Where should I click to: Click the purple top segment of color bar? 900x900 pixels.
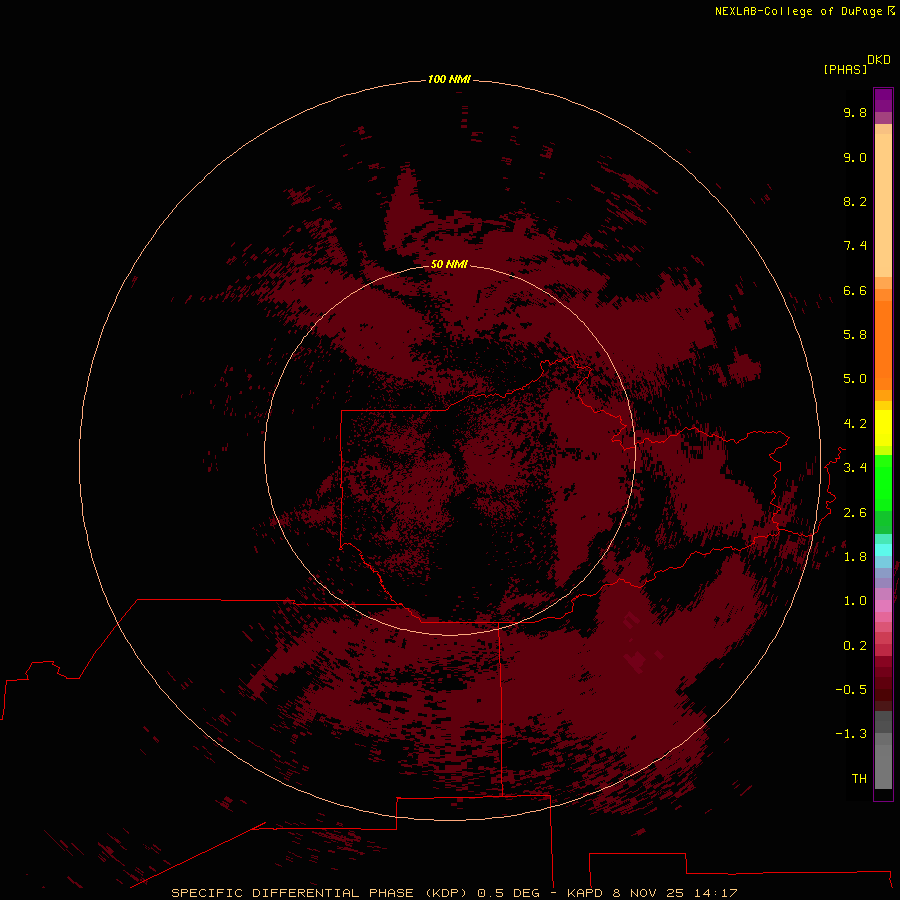coord(883,100)
